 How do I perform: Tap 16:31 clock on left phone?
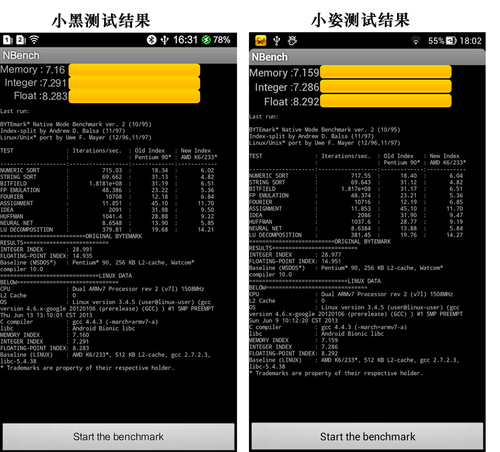click(x=185, y=40)
